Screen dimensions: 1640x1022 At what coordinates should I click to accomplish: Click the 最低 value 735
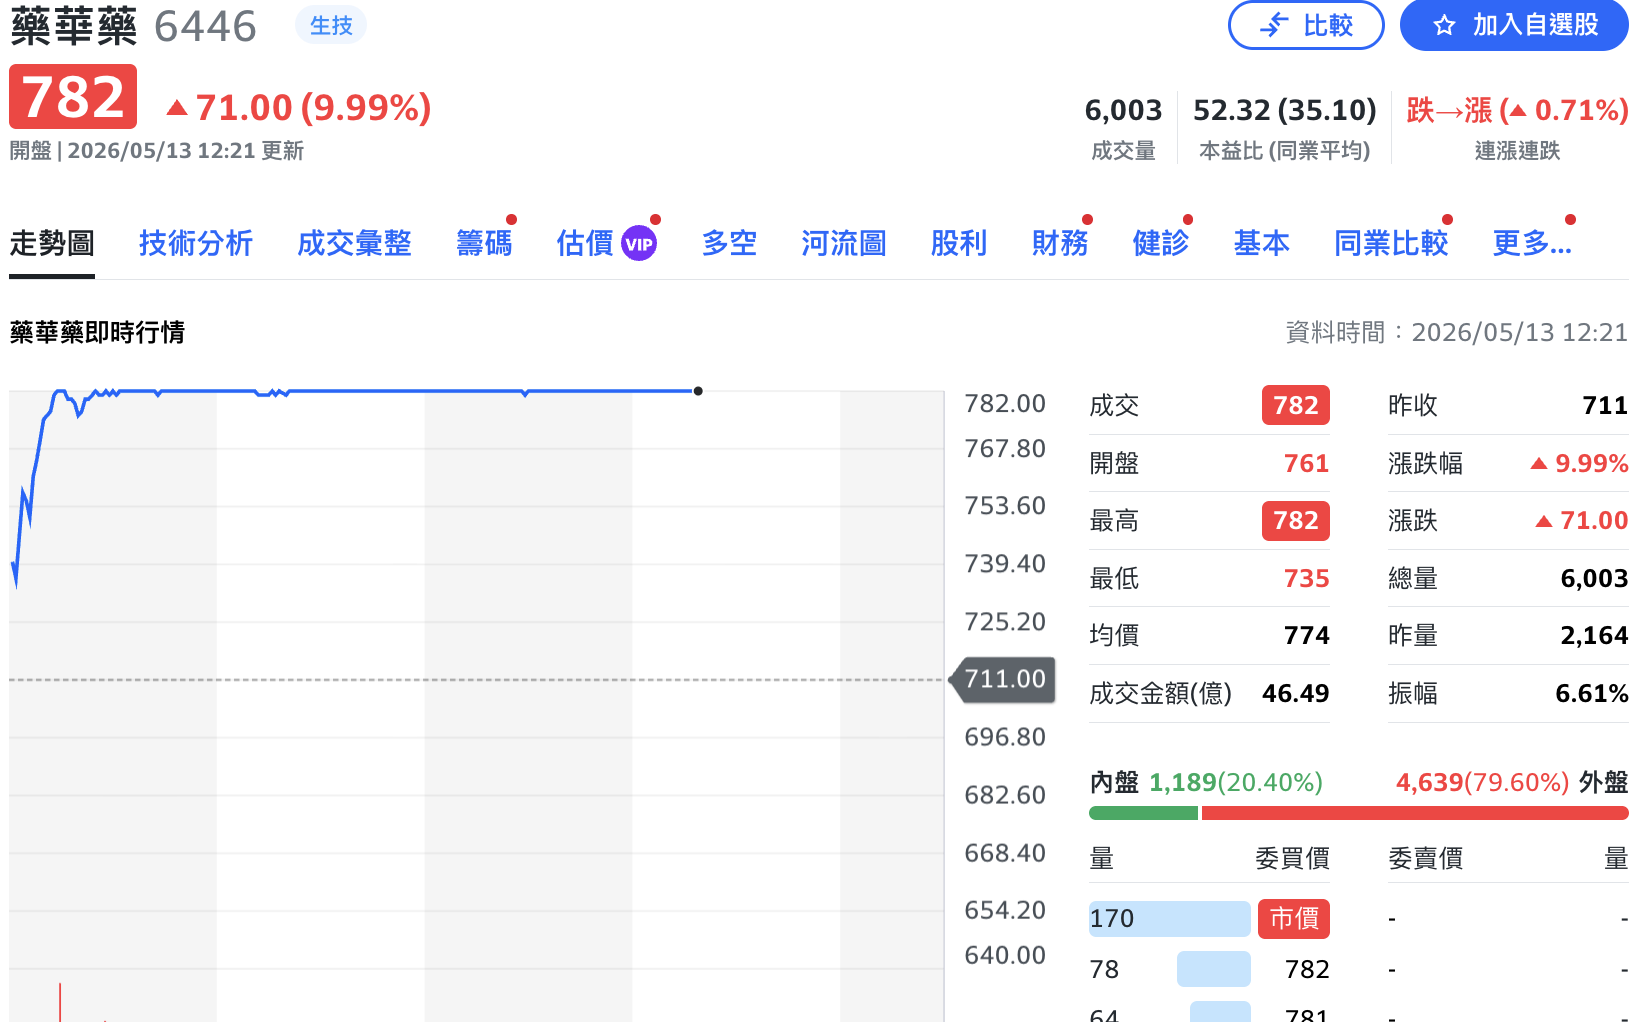click(x=1306, y=578)
